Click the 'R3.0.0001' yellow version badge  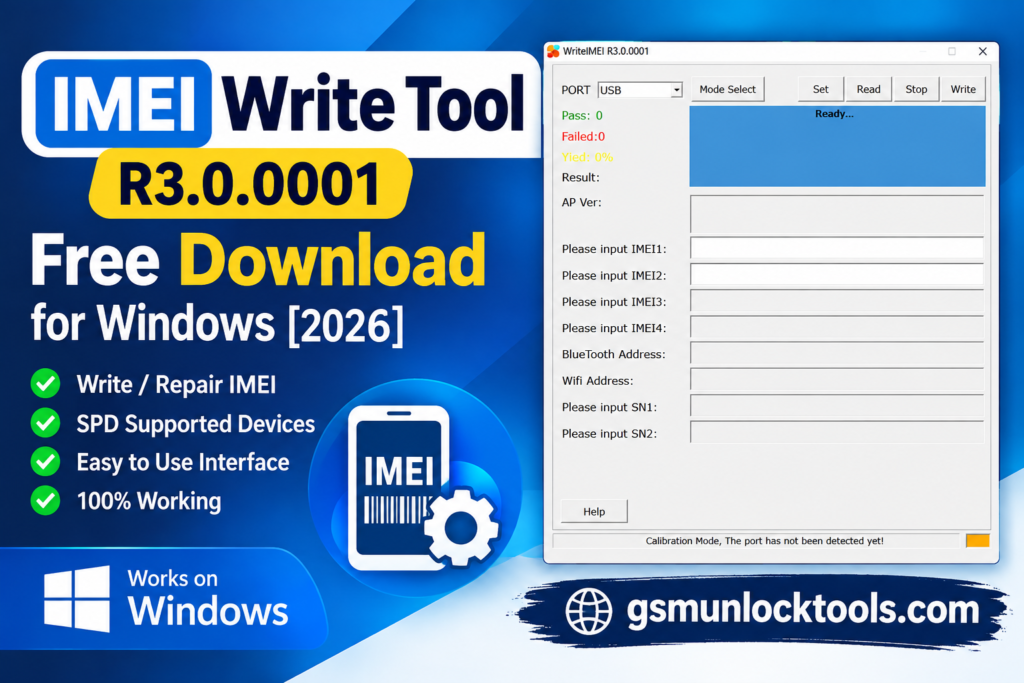(250, 184)
